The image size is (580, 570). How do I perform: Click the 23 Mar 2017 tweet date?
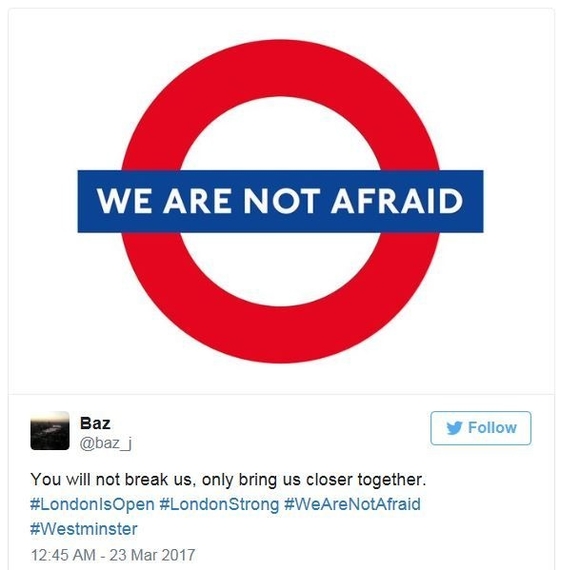click(152, 555)
